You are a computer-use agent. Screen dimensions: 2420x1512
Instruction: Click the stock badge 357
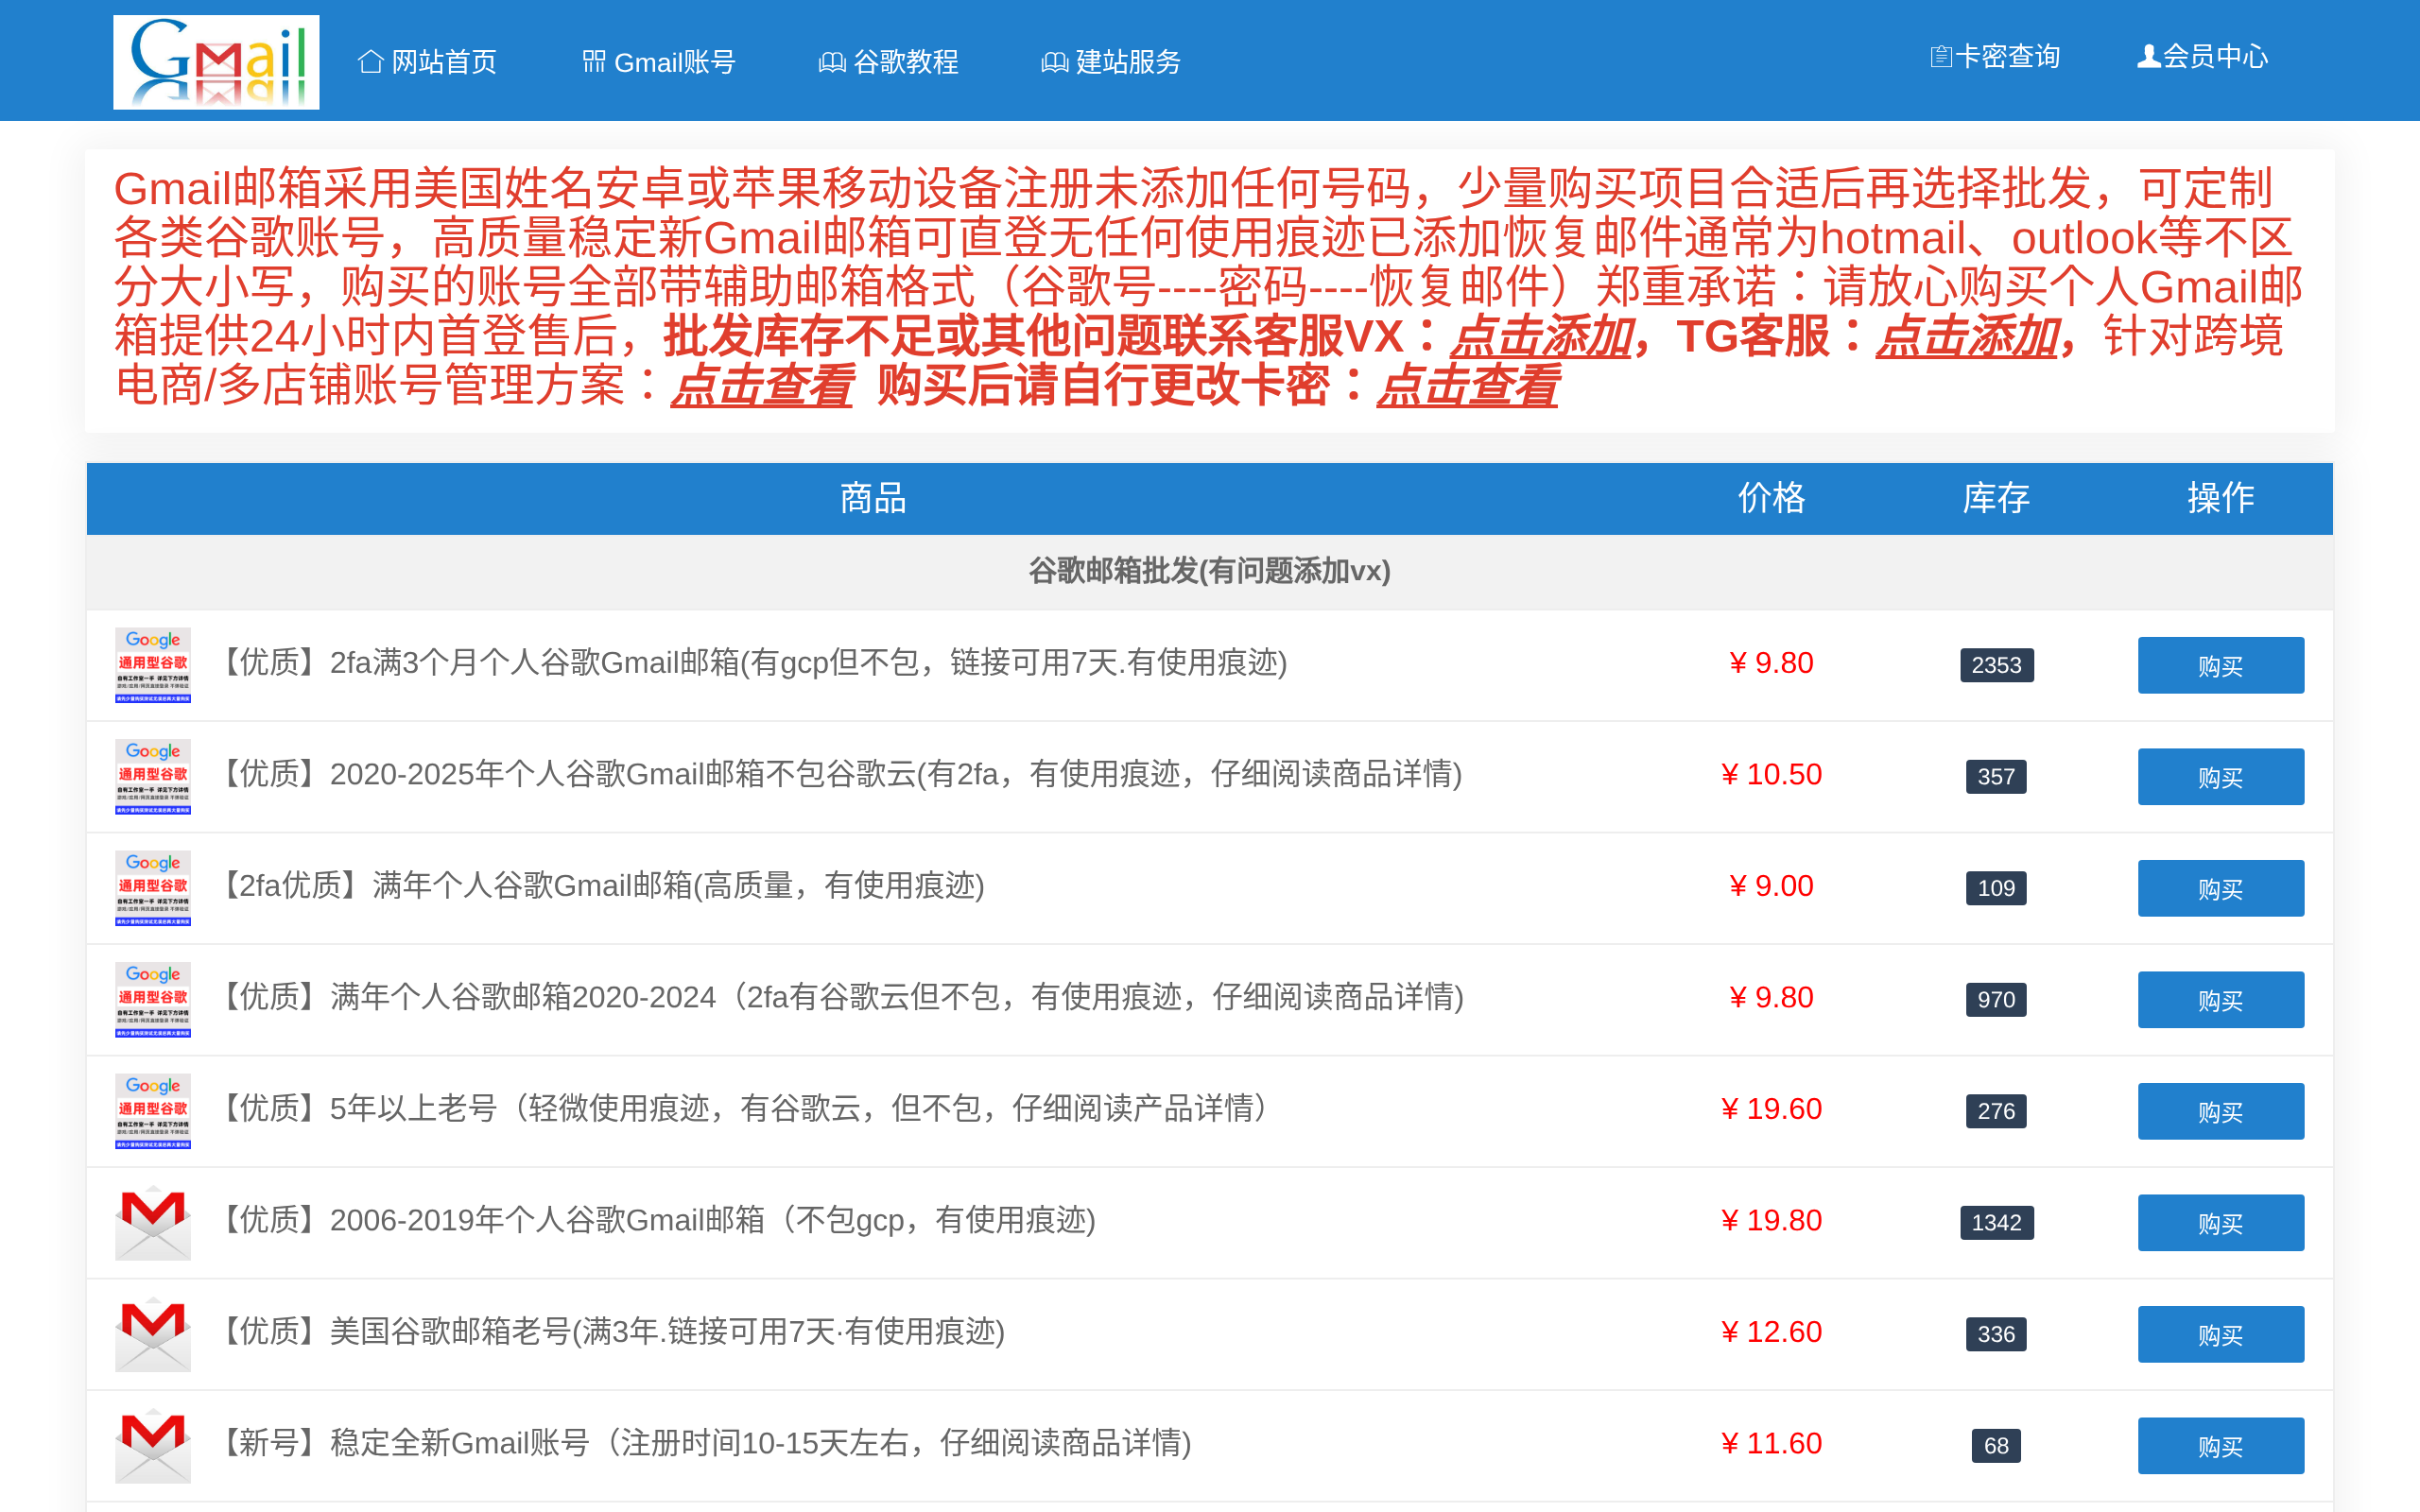pyautogui.click(x=1996, y=776)
